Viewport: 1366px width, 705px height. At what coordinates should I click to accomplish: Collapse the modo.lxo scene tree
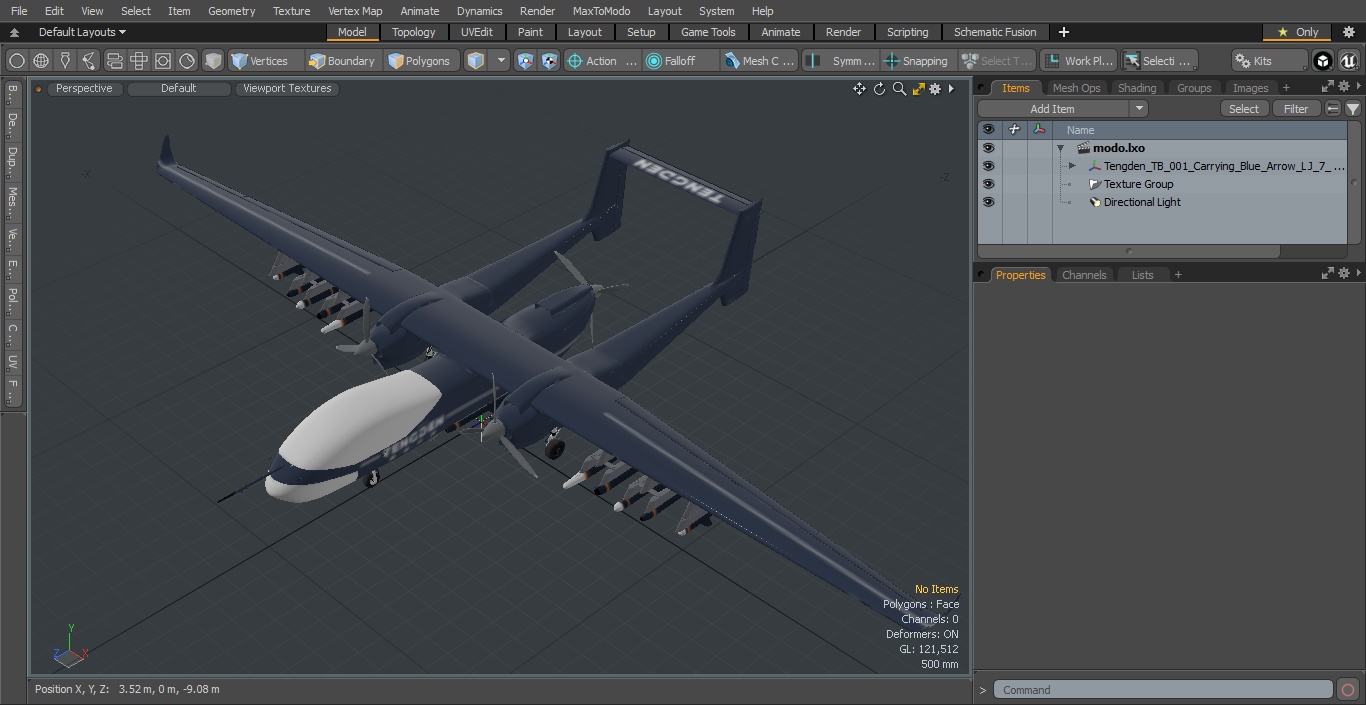click(1060, 148)
